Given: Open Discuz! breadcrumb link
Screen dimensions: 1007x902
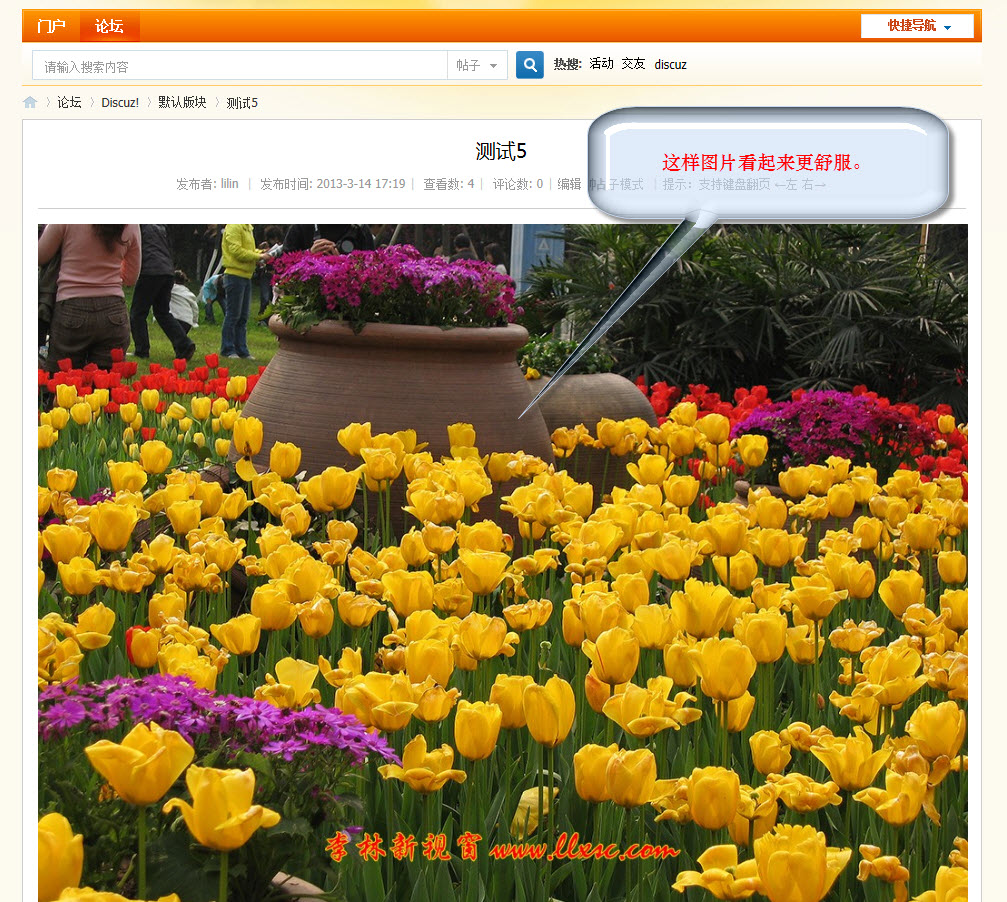Looking at the screenshot, I should (120, 103).
